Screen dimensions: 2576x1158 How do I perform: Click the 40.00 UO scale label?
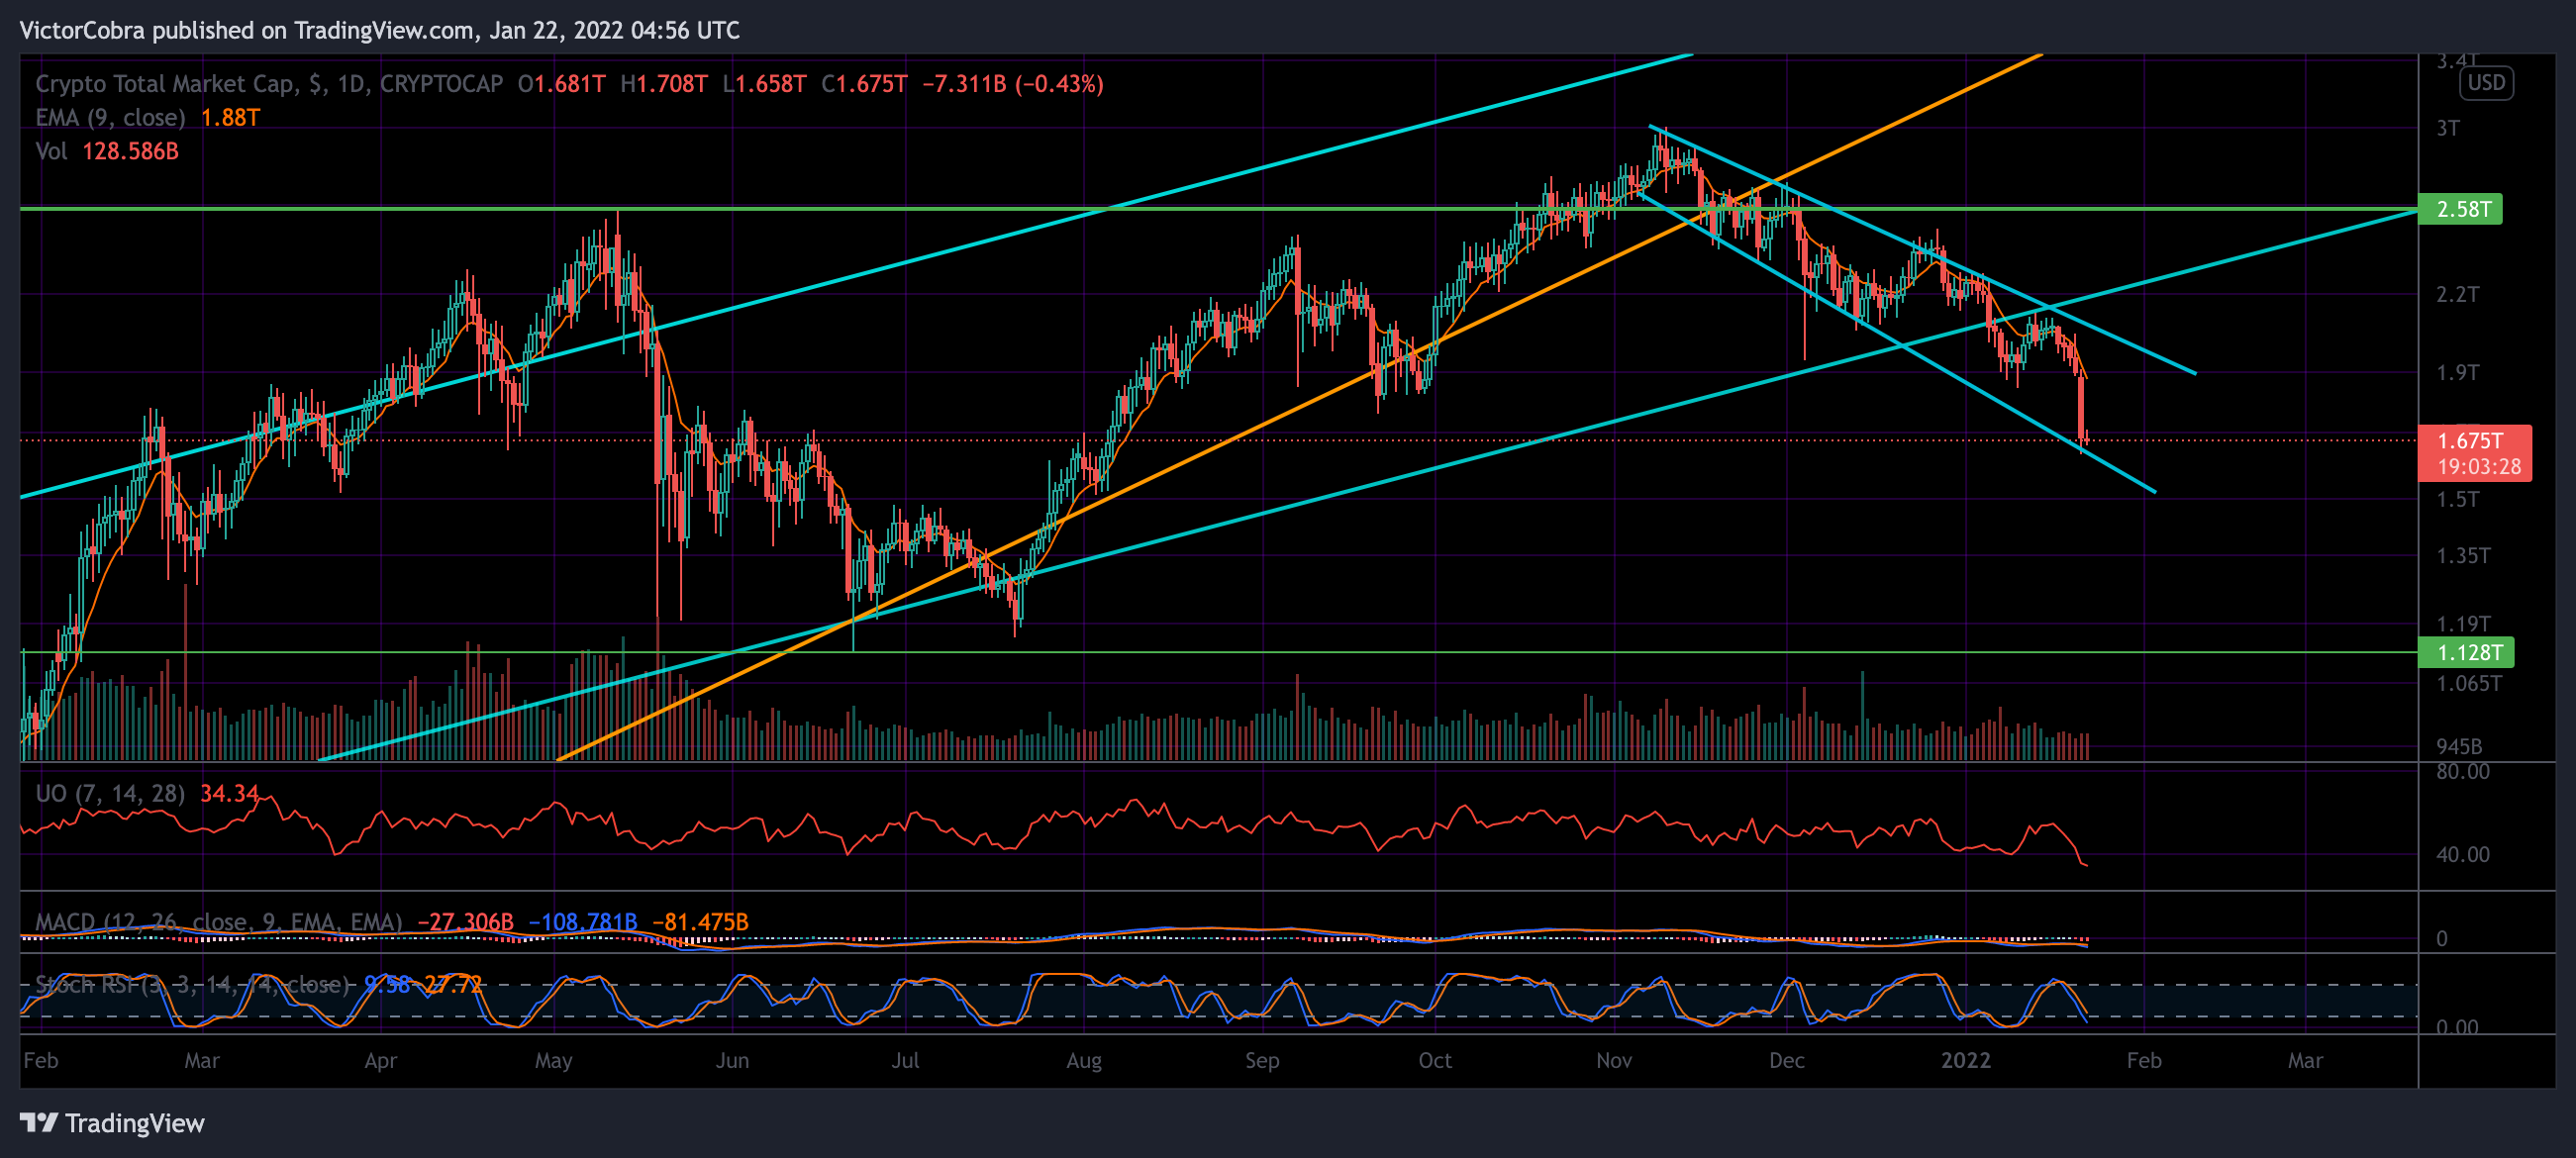(x=2463, y=854)
